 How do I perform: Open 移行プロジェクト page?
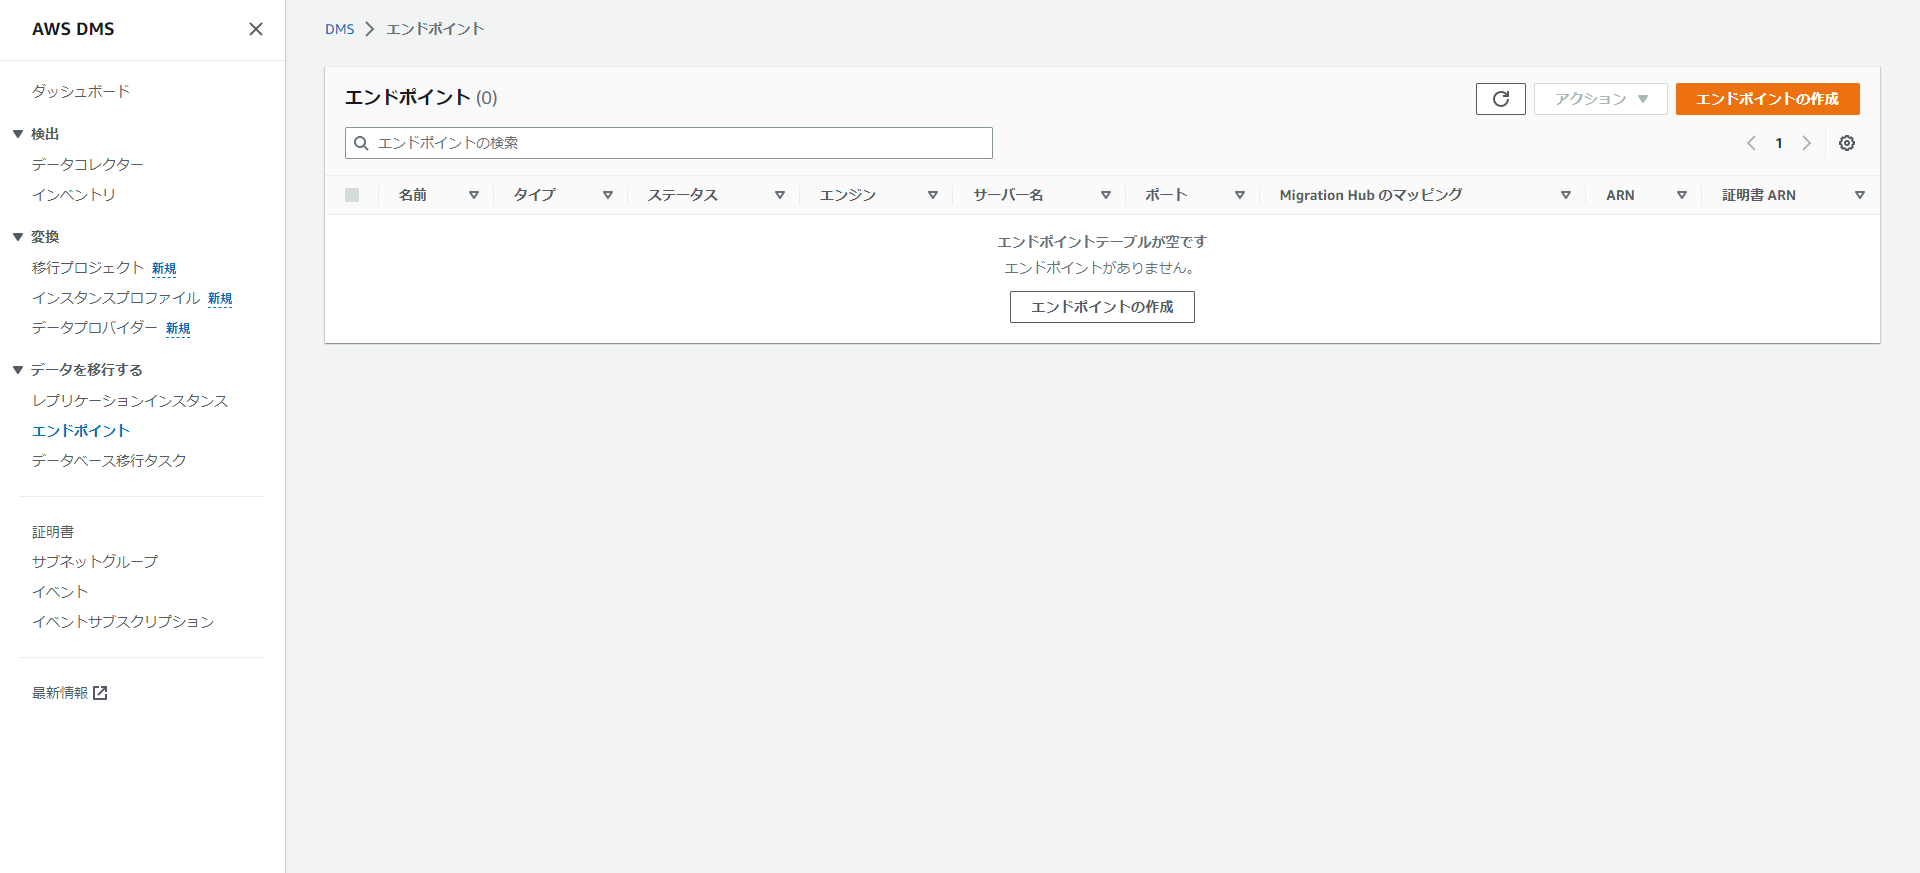(x=88, y=268)
